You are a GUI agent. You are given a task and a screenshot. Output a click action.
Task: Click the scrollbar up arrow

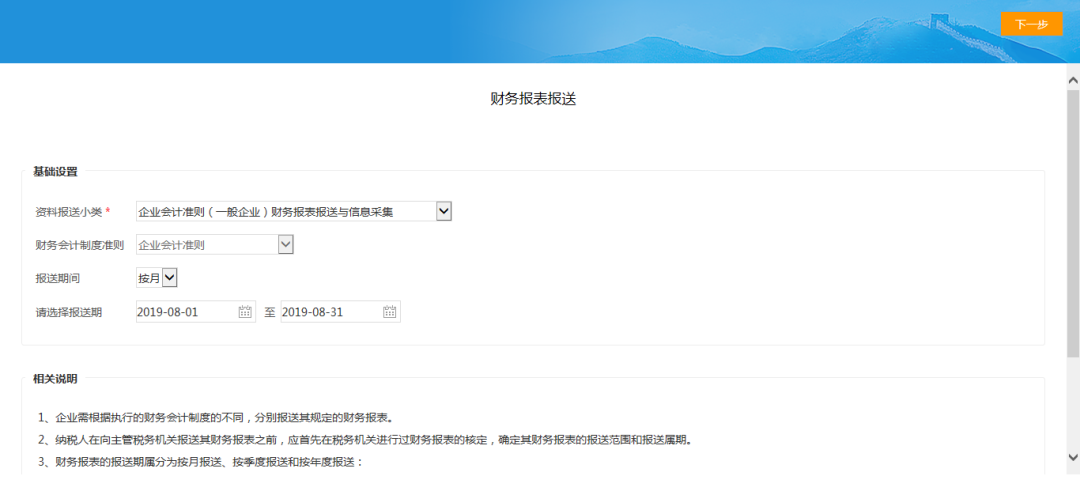pos(1073,80)
